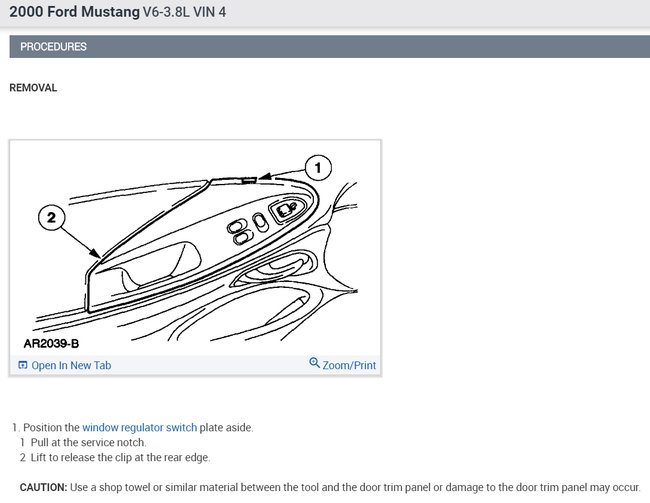
Task: Open the diagram in a new tab
Action: [71, 365]
